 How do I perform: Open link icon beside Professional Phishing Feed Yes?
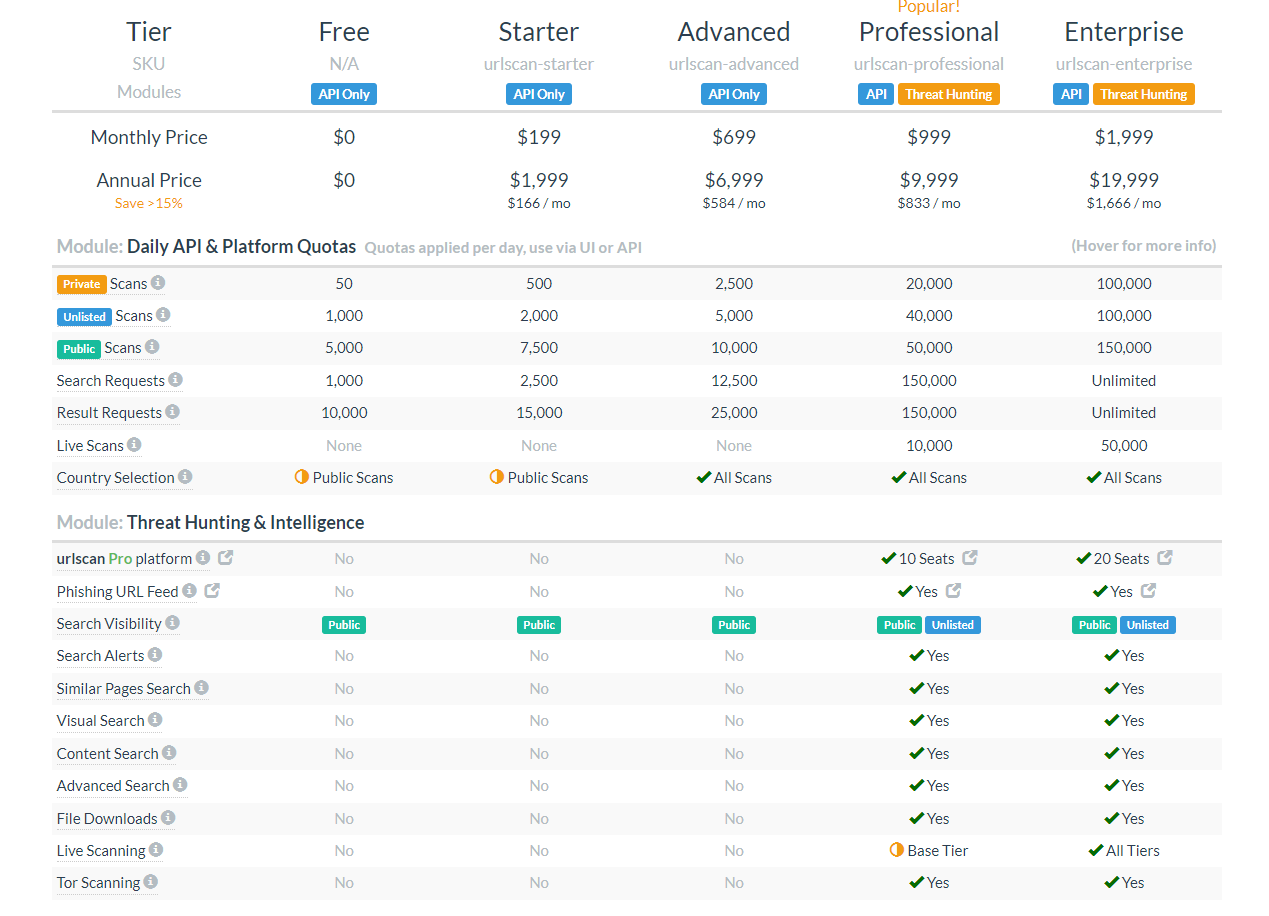[x=954, y=591]
